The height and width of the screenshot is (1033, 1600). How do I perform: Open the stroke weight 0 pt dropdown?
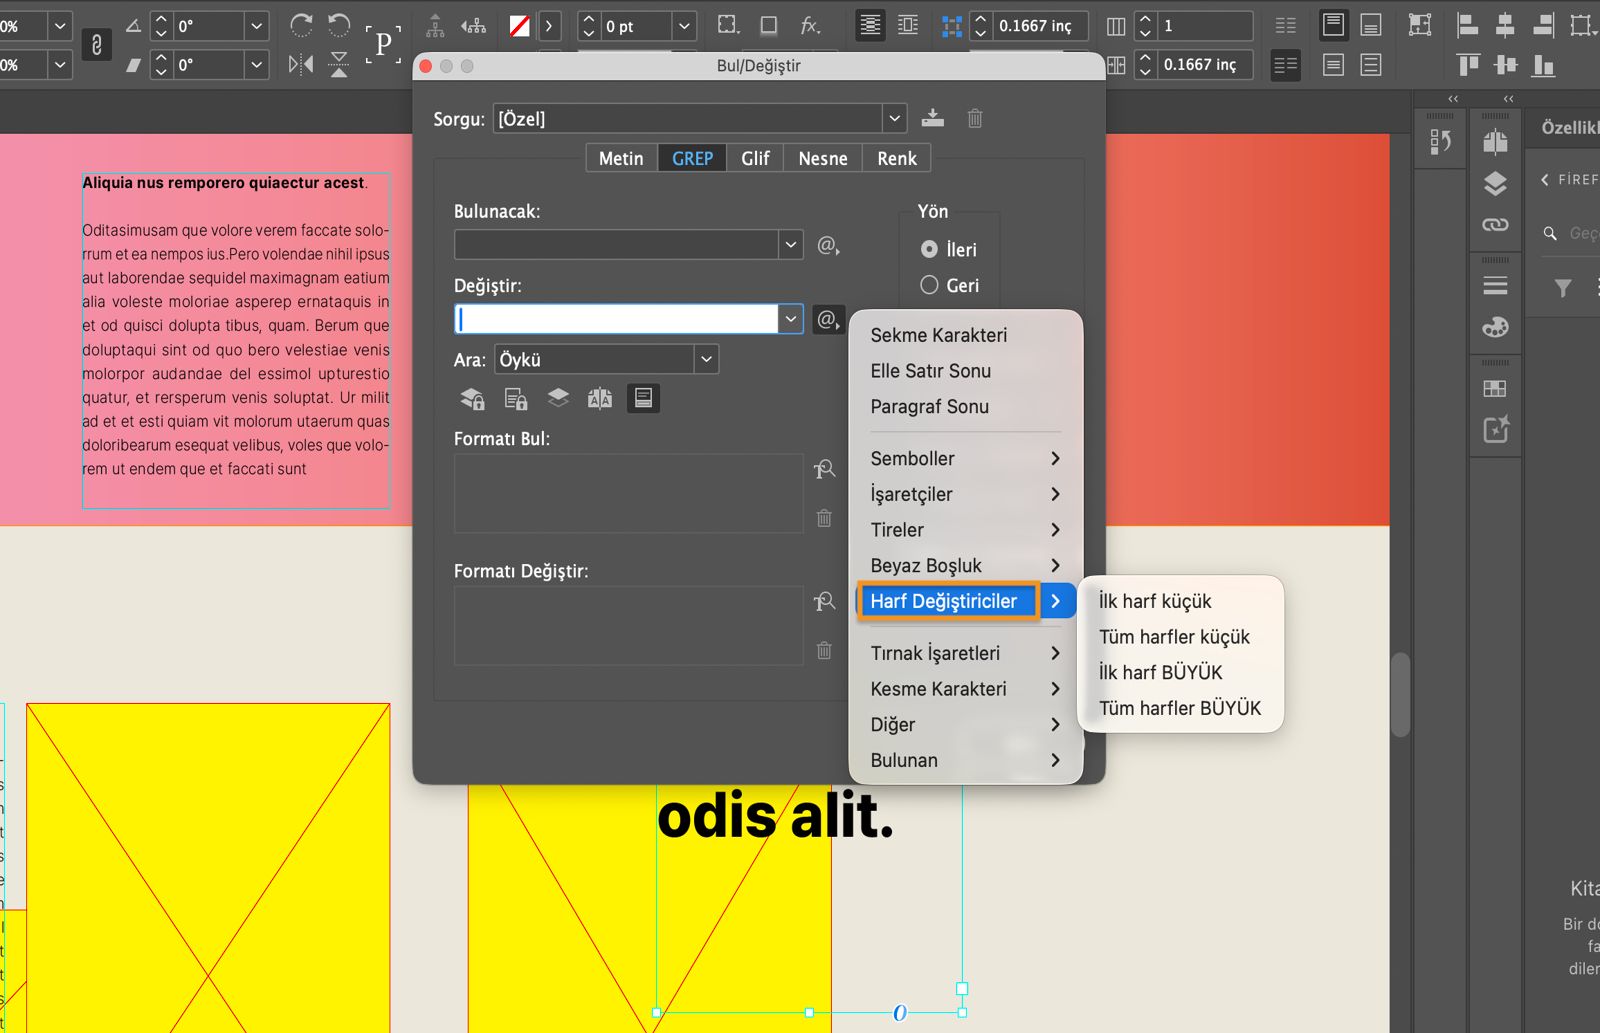pos(685,26)
